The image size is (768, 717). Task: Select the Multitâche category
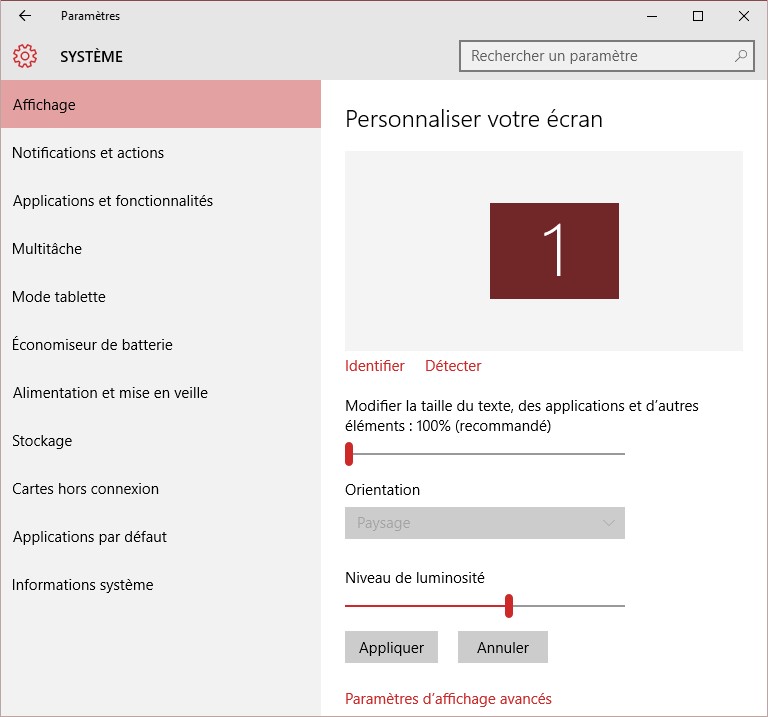pyautogui.click(x=47, y=249)
